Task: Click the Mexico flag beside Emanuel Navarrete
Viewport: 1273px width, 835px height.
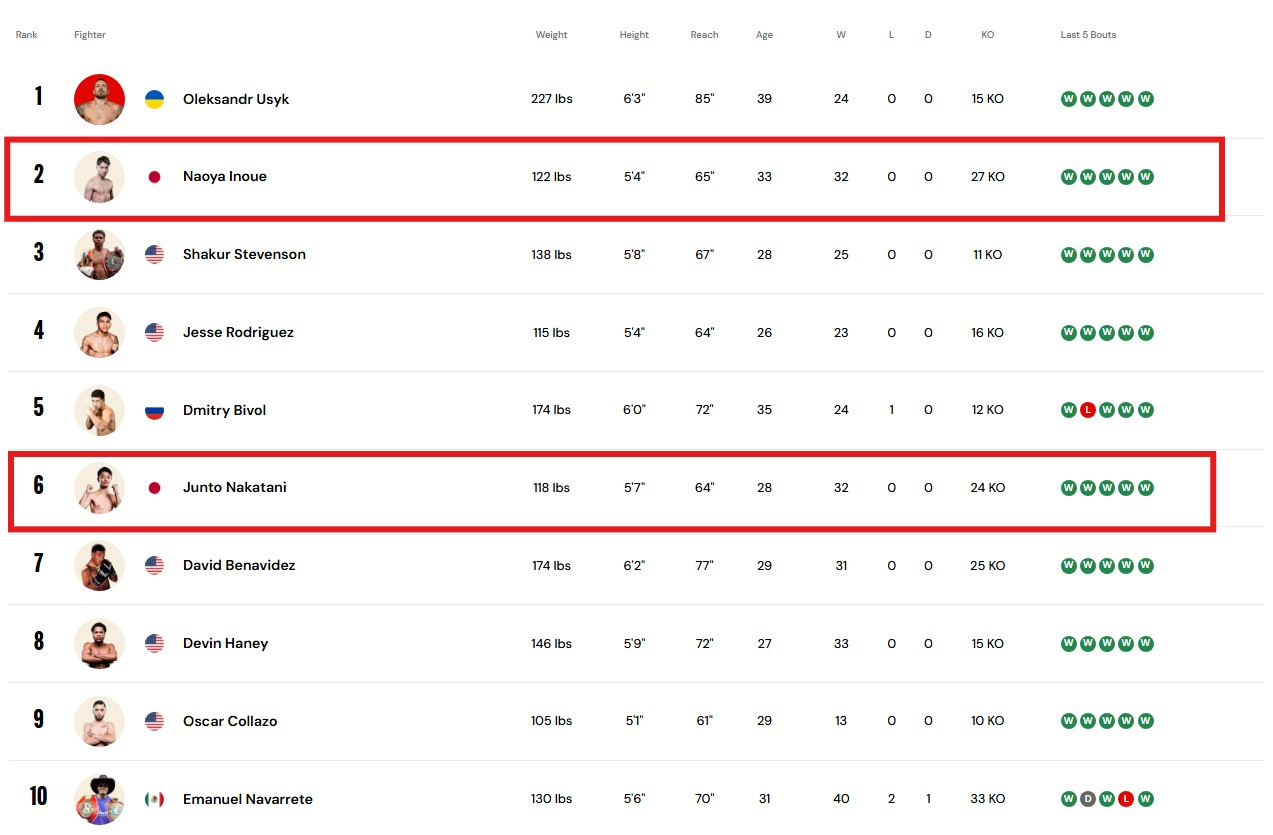Action: tap(154, 799)
